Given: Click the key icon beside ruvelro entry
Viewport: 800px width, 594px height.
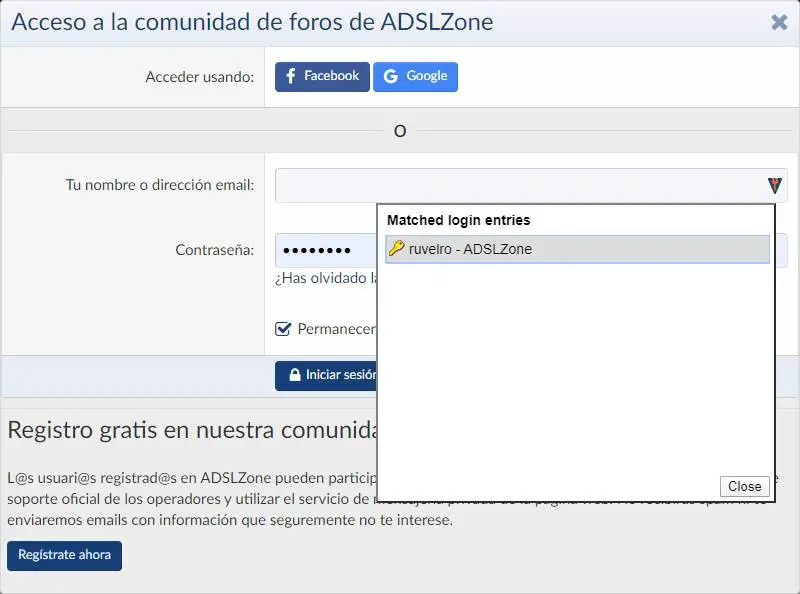Looking at the screenshot, I should click(397, 249).
